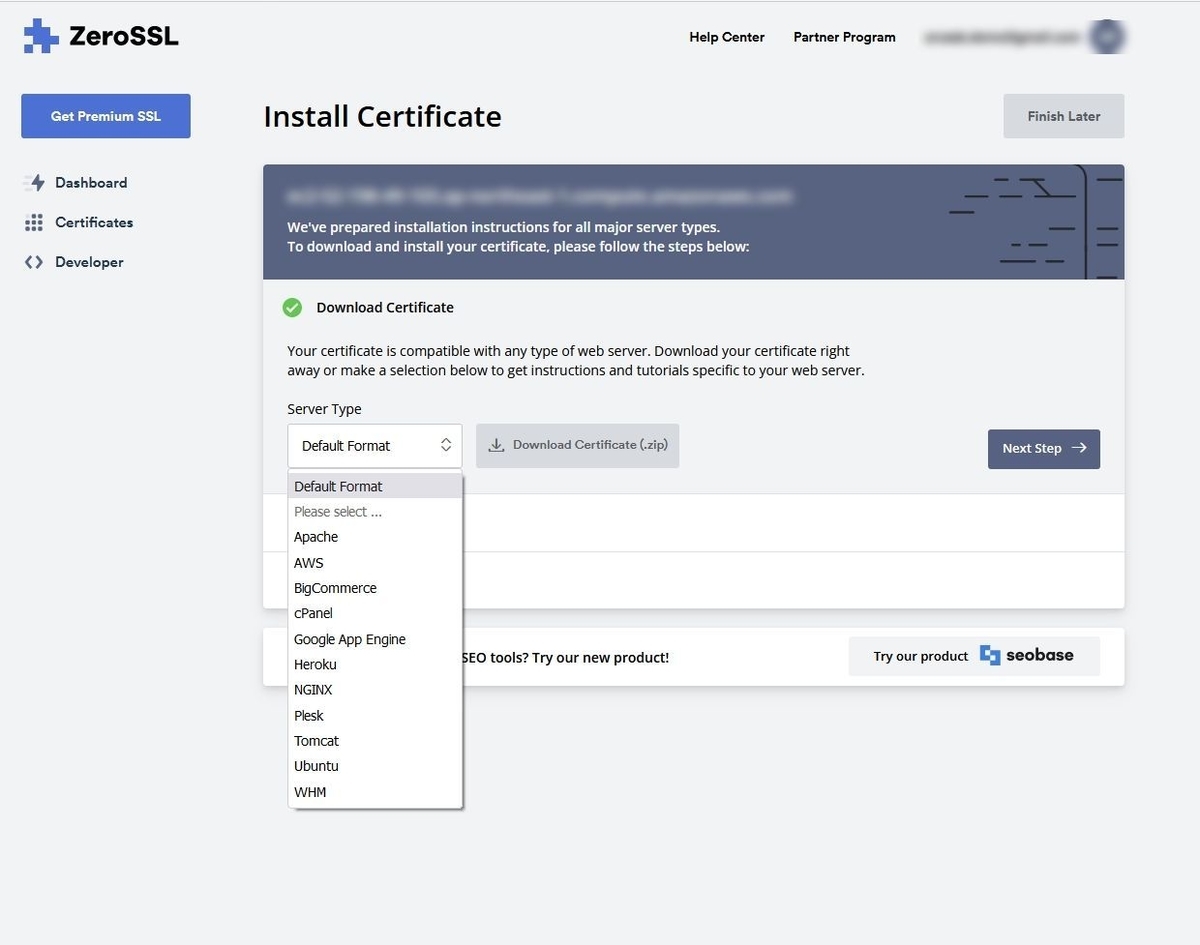Image resolution: width=1200 pixels, height=945 pixels.
Task: Click the ZeroSSL logo
Action: [x=101, y=36]
